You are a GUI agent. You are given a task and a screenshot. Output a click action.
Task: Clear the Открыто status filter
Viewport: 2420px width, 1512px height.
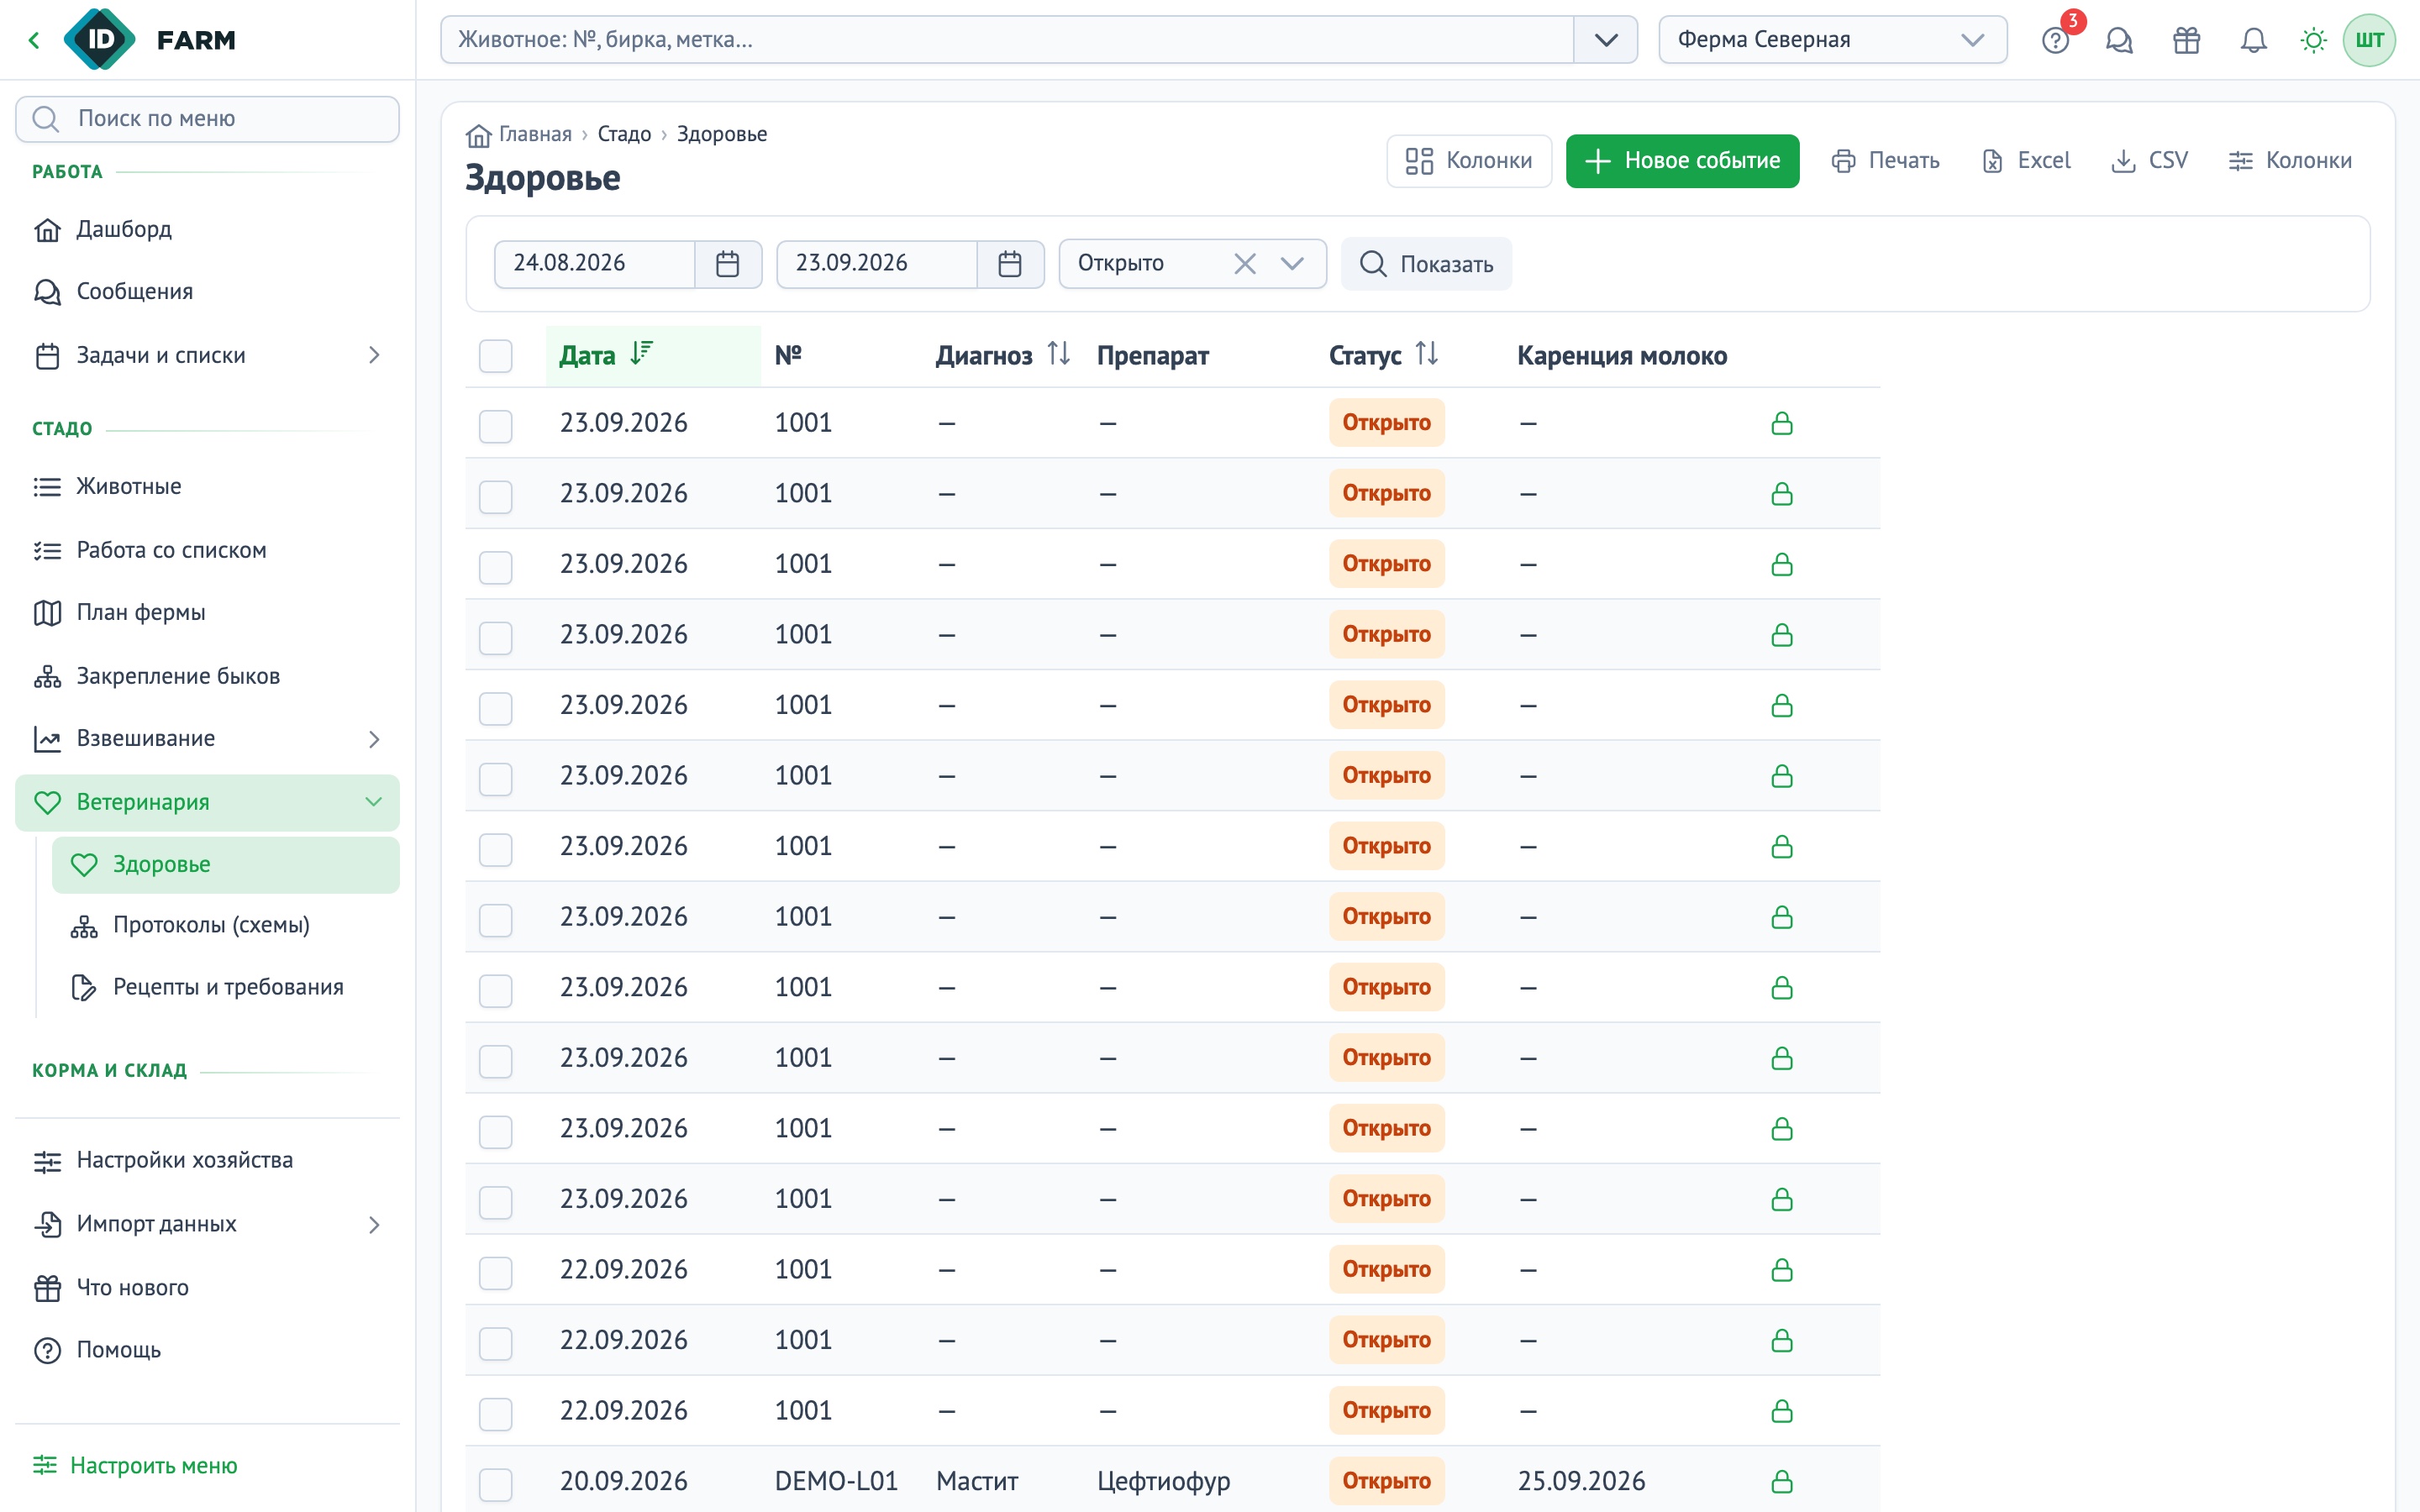(x=1245, y=264)
